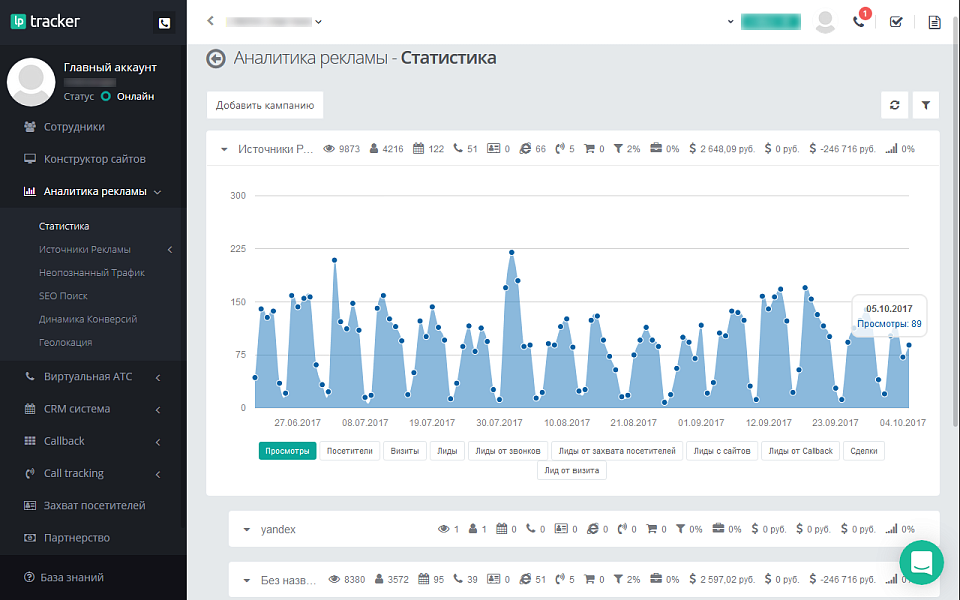This screenshot has height=600, width=960.
Task: Refresh statistics with the reload icon
Action: [x=895, y=104]
